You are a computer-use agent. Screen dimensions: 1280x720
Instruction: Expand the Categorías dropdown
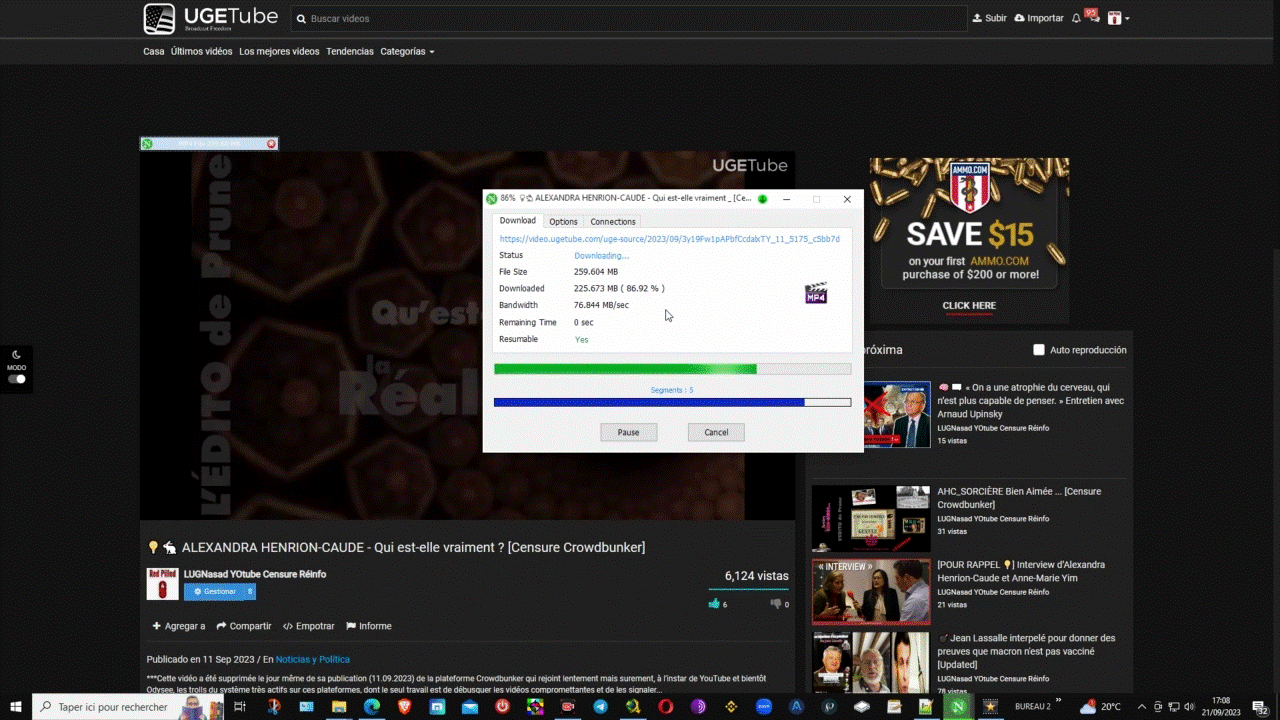(x=407, y=51)
